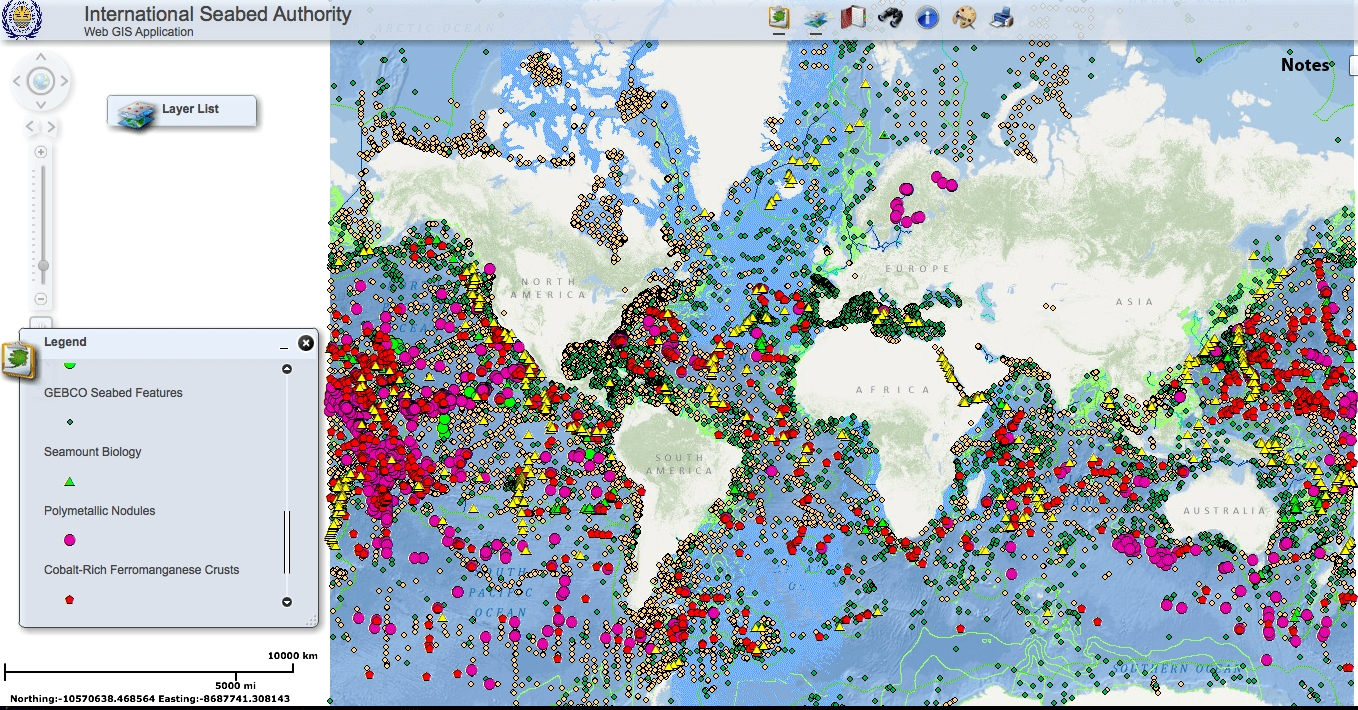Viewport: 1358px width, 710px height.
Task: Click the Cobalt-Rich Ferromanganese Crusts legend label
Action: pos(142,570)
